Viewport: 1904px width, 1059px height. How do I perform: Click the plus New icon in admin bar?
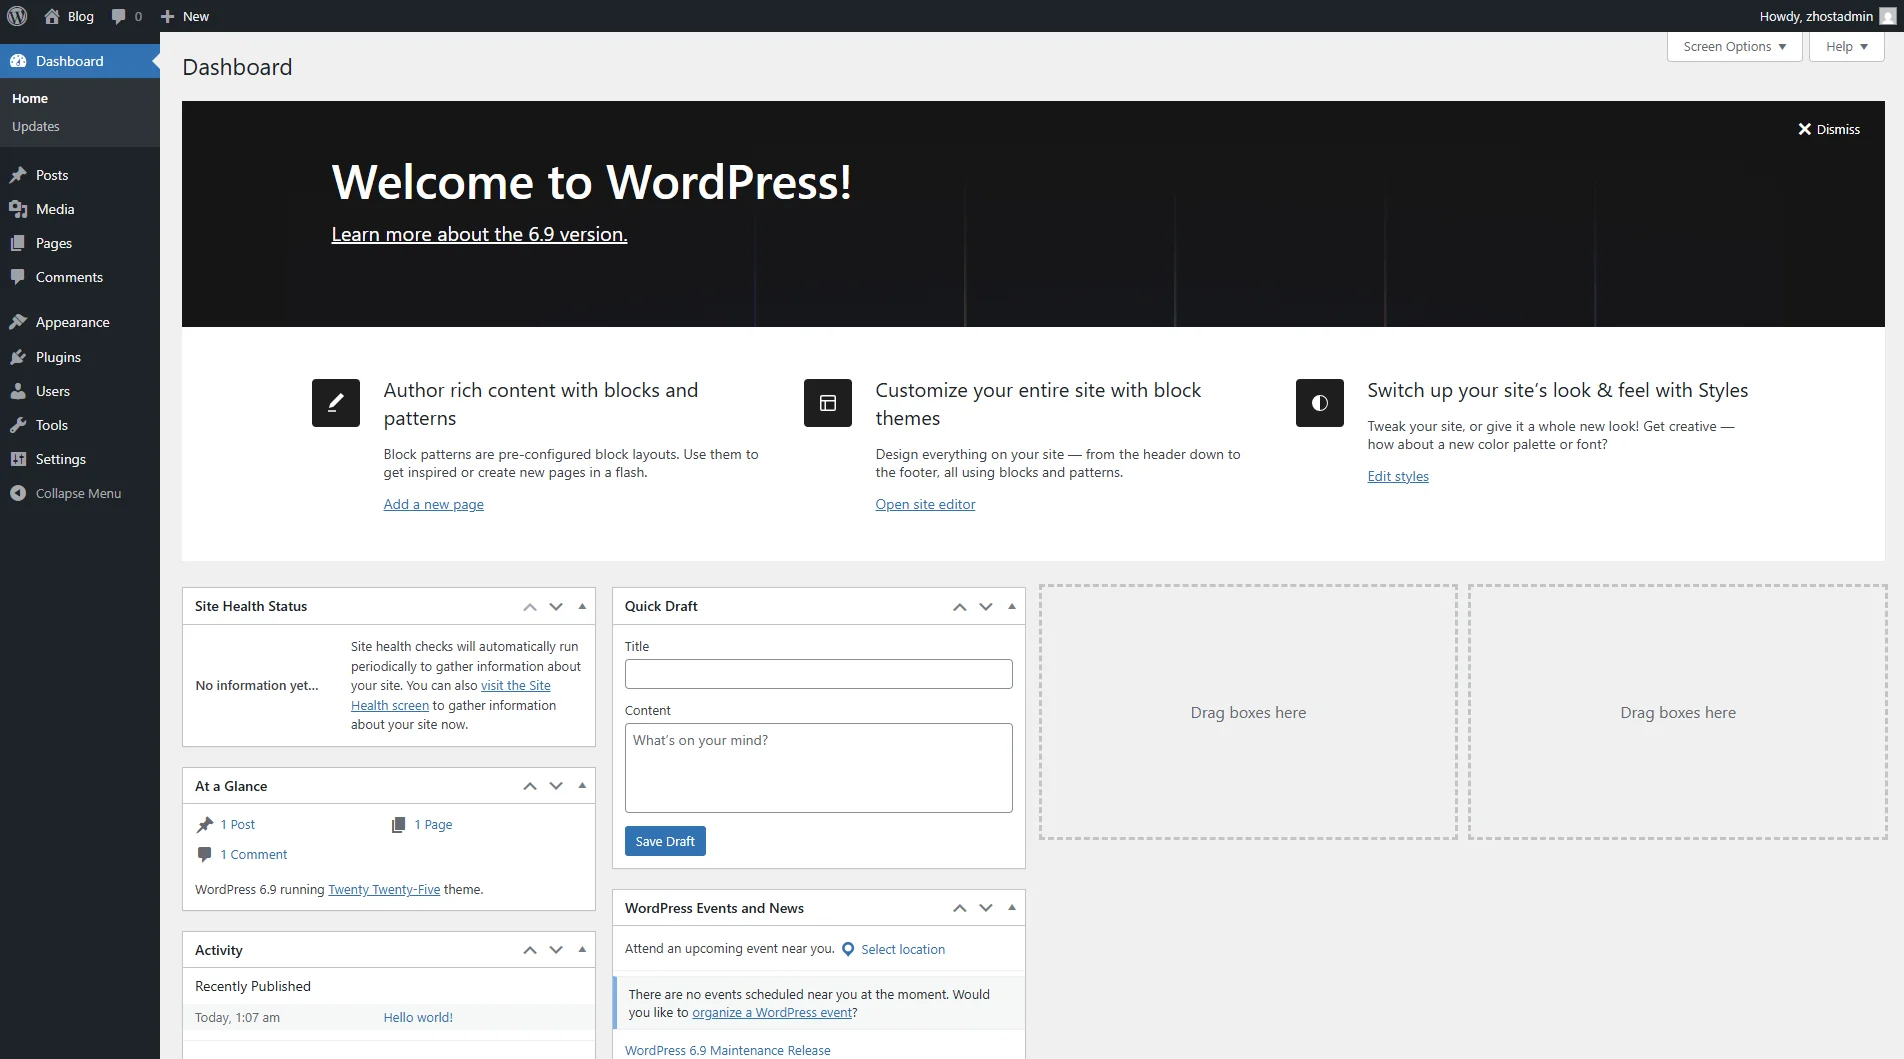(x=167, y=16)
